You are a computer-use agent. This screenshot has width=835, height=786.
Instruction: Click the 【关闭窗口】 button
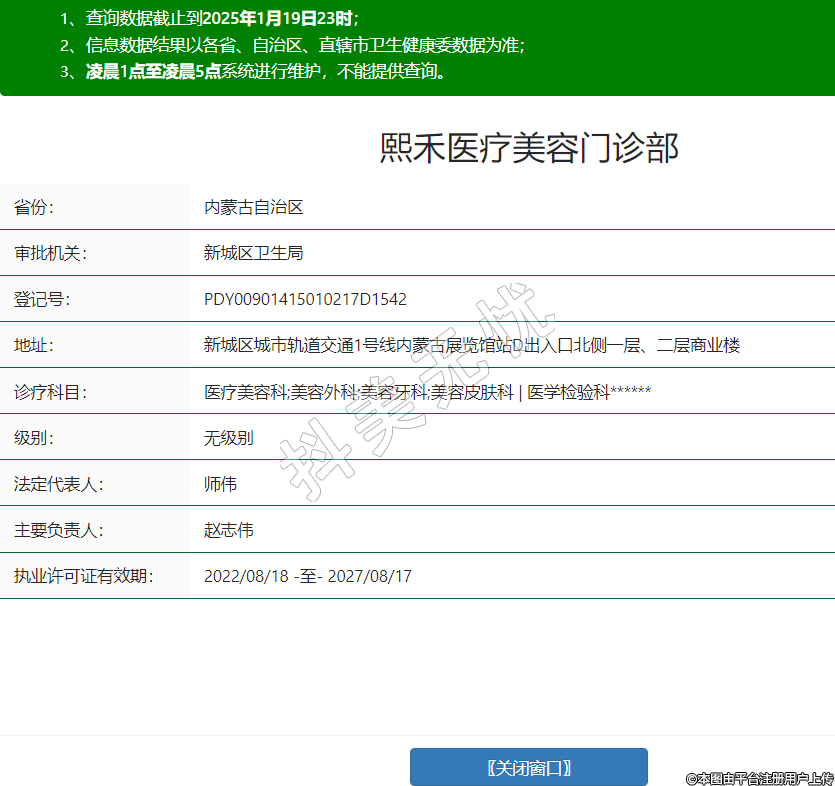528,767
